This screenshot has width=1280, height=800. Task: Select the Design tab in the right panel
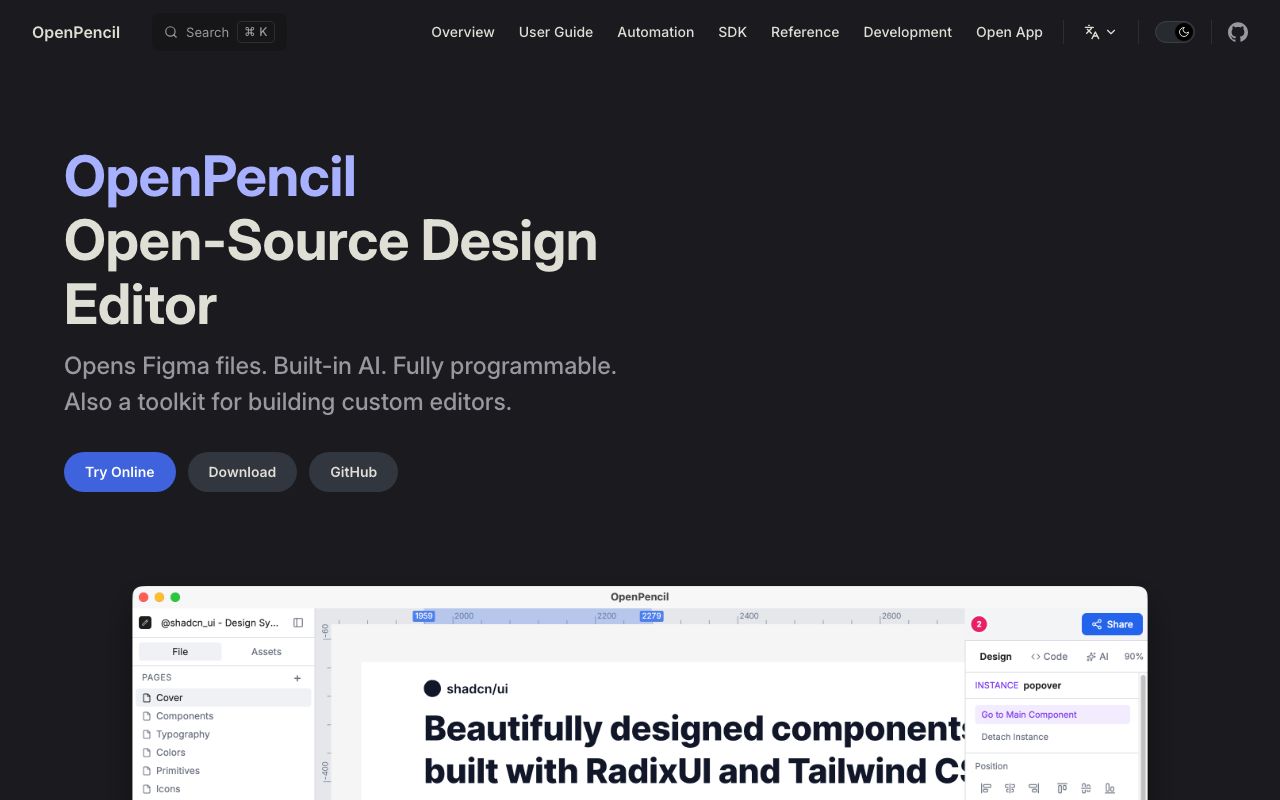pyautogui.click(x=996, y=657)
